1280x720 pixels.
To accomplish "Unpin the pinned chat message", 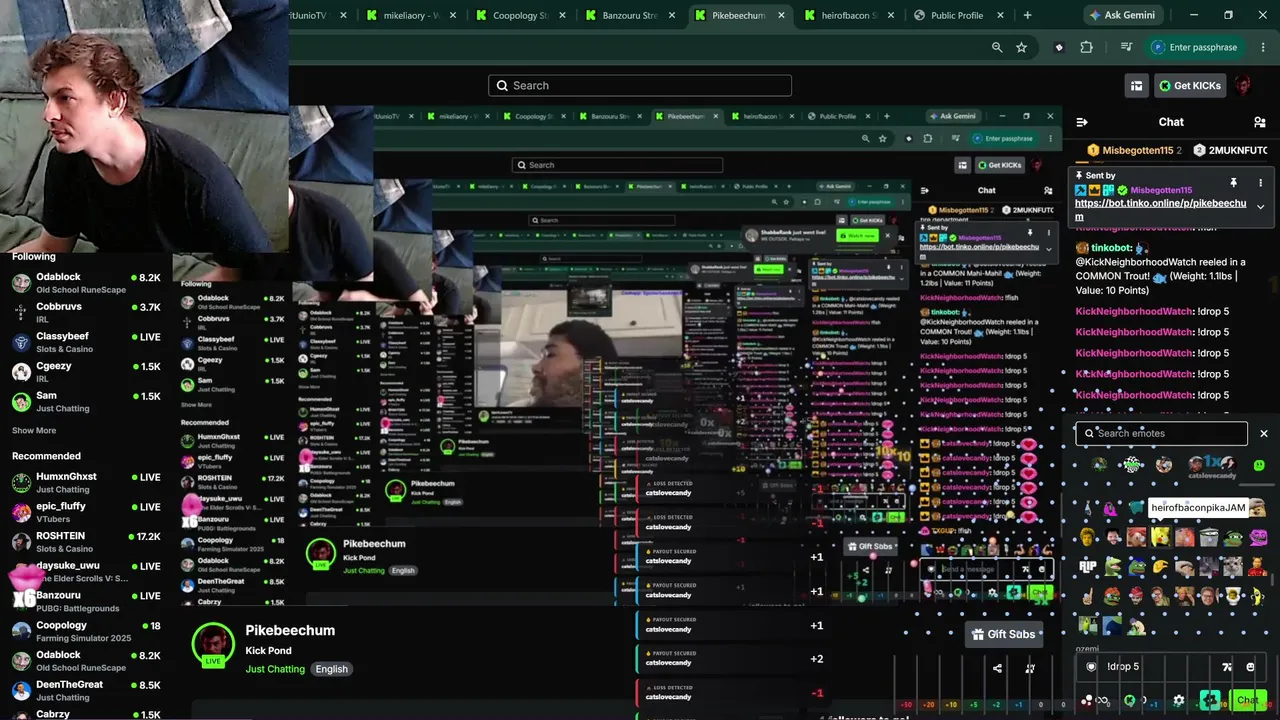I will [x=1233, y=183].
